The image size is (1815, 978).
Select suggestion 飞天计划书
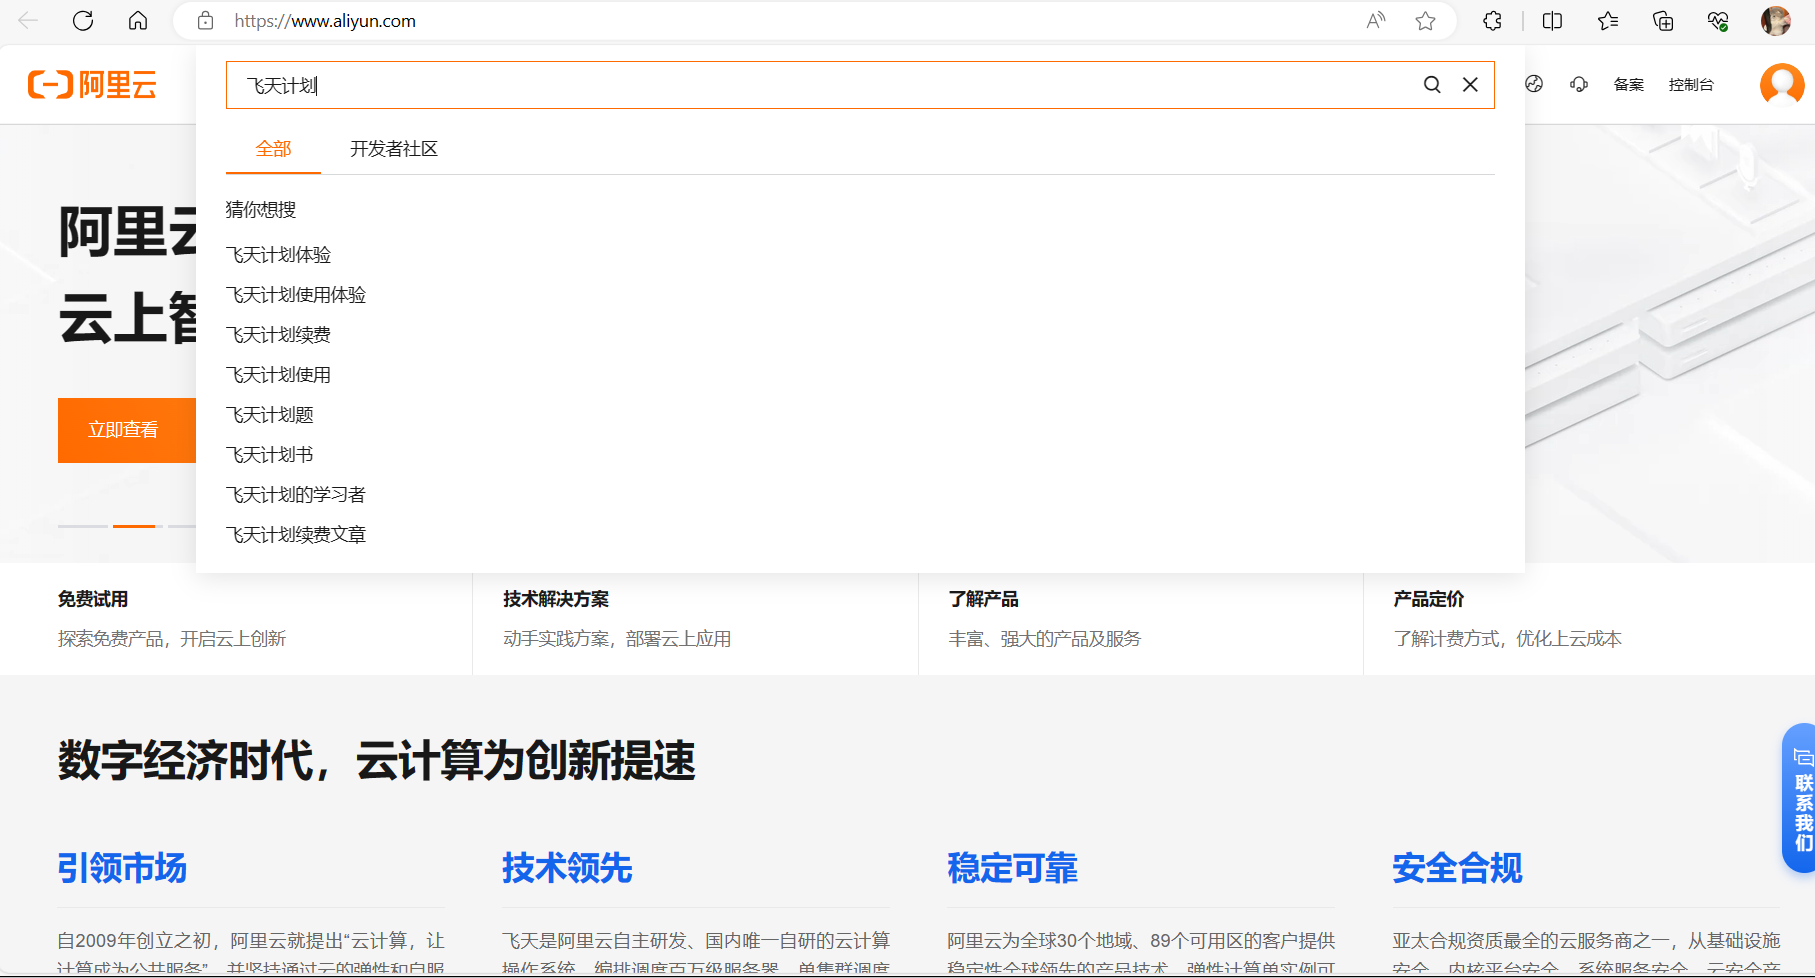pyautogui.click(x=270, y=455)
